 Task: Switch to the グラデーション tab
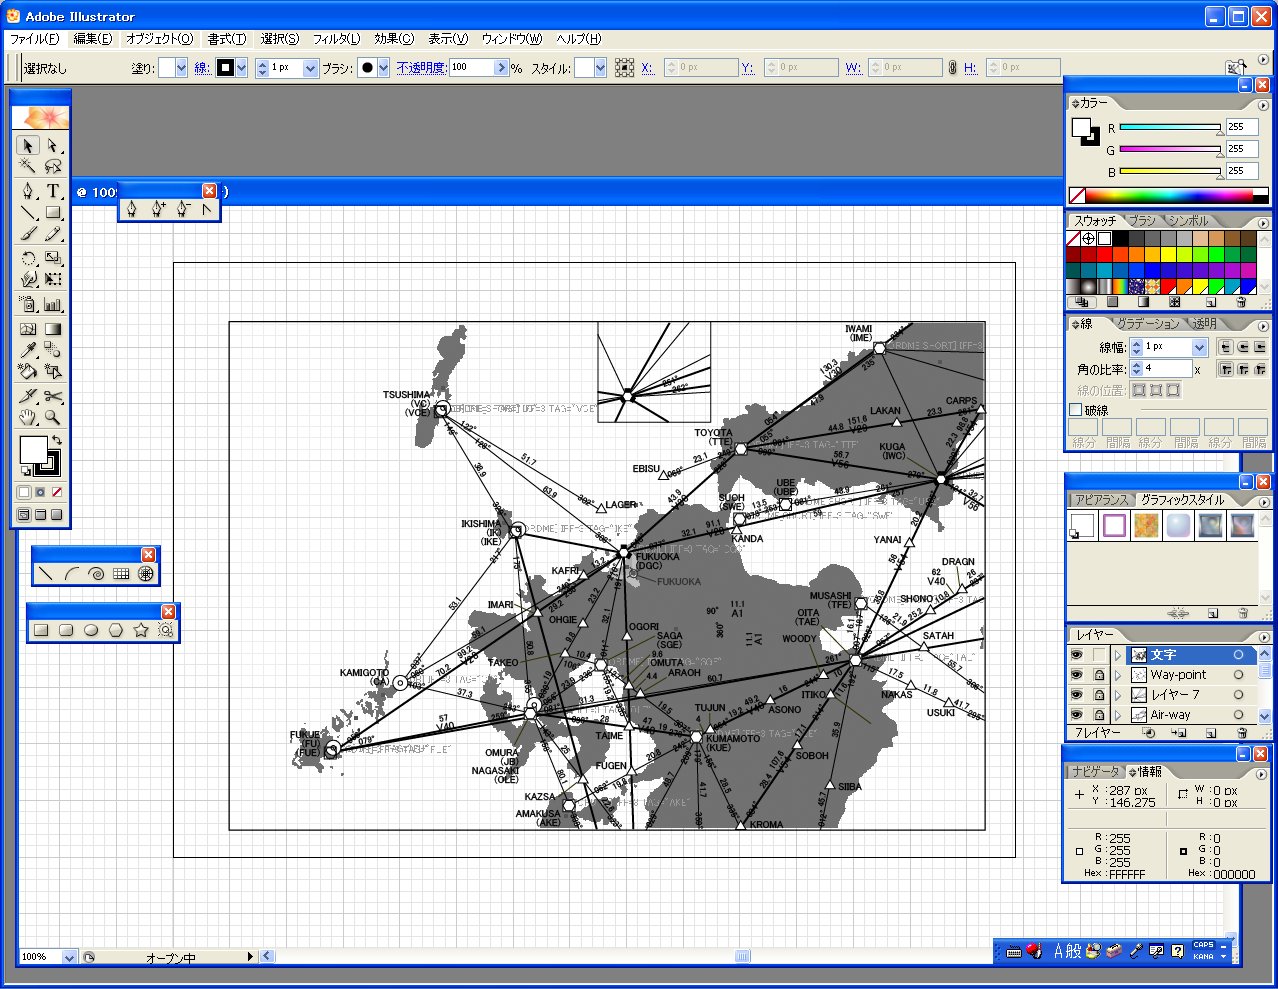1148,324
